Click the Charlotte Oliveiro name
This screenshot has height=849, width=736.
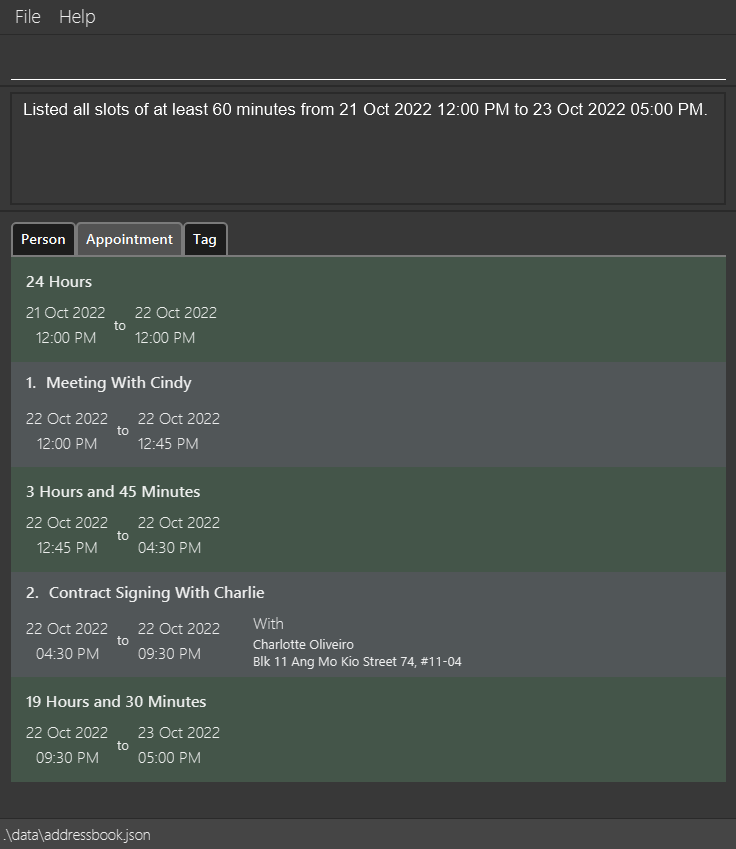(x=303, y=644)
